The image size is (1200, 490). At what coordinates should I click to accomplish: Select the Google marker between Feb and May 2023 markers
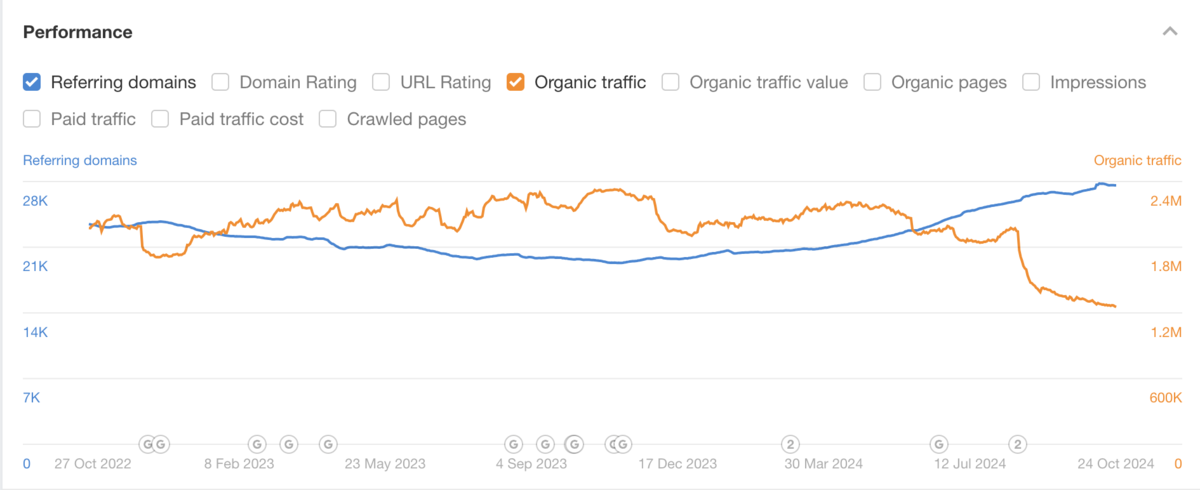(288, 443)
